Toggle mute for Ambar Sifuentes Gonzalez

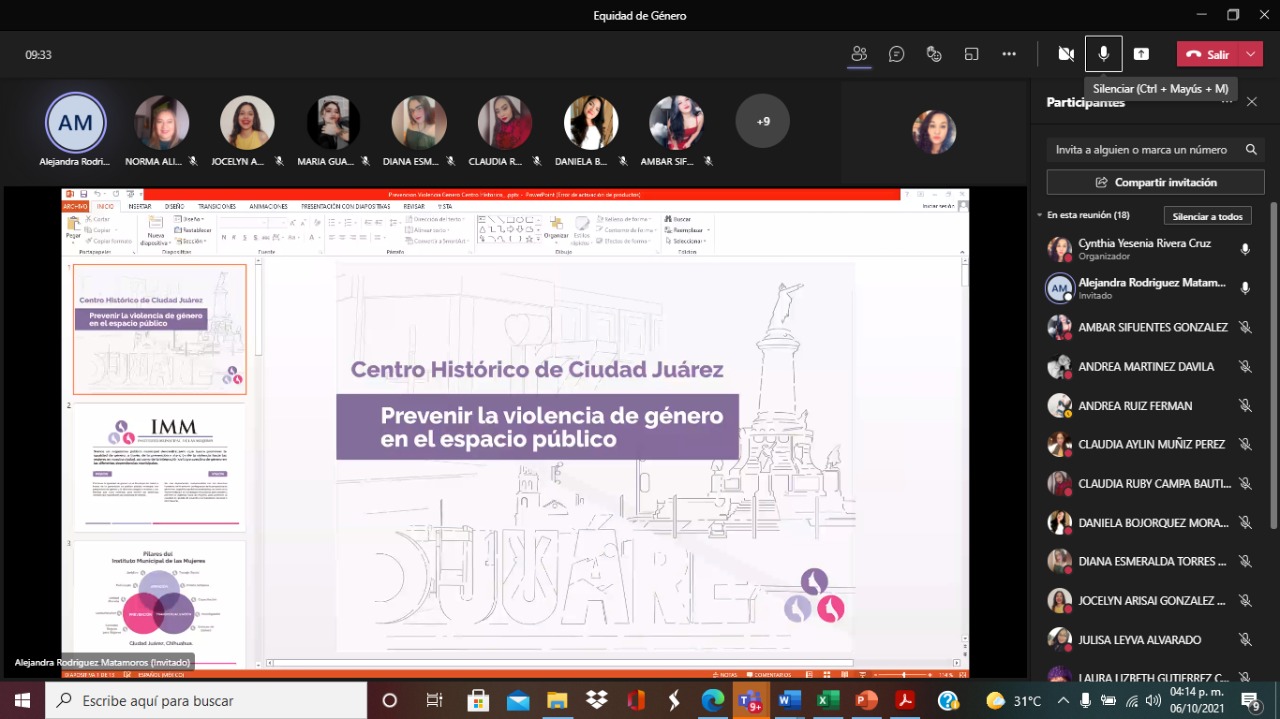[1245, 327]
